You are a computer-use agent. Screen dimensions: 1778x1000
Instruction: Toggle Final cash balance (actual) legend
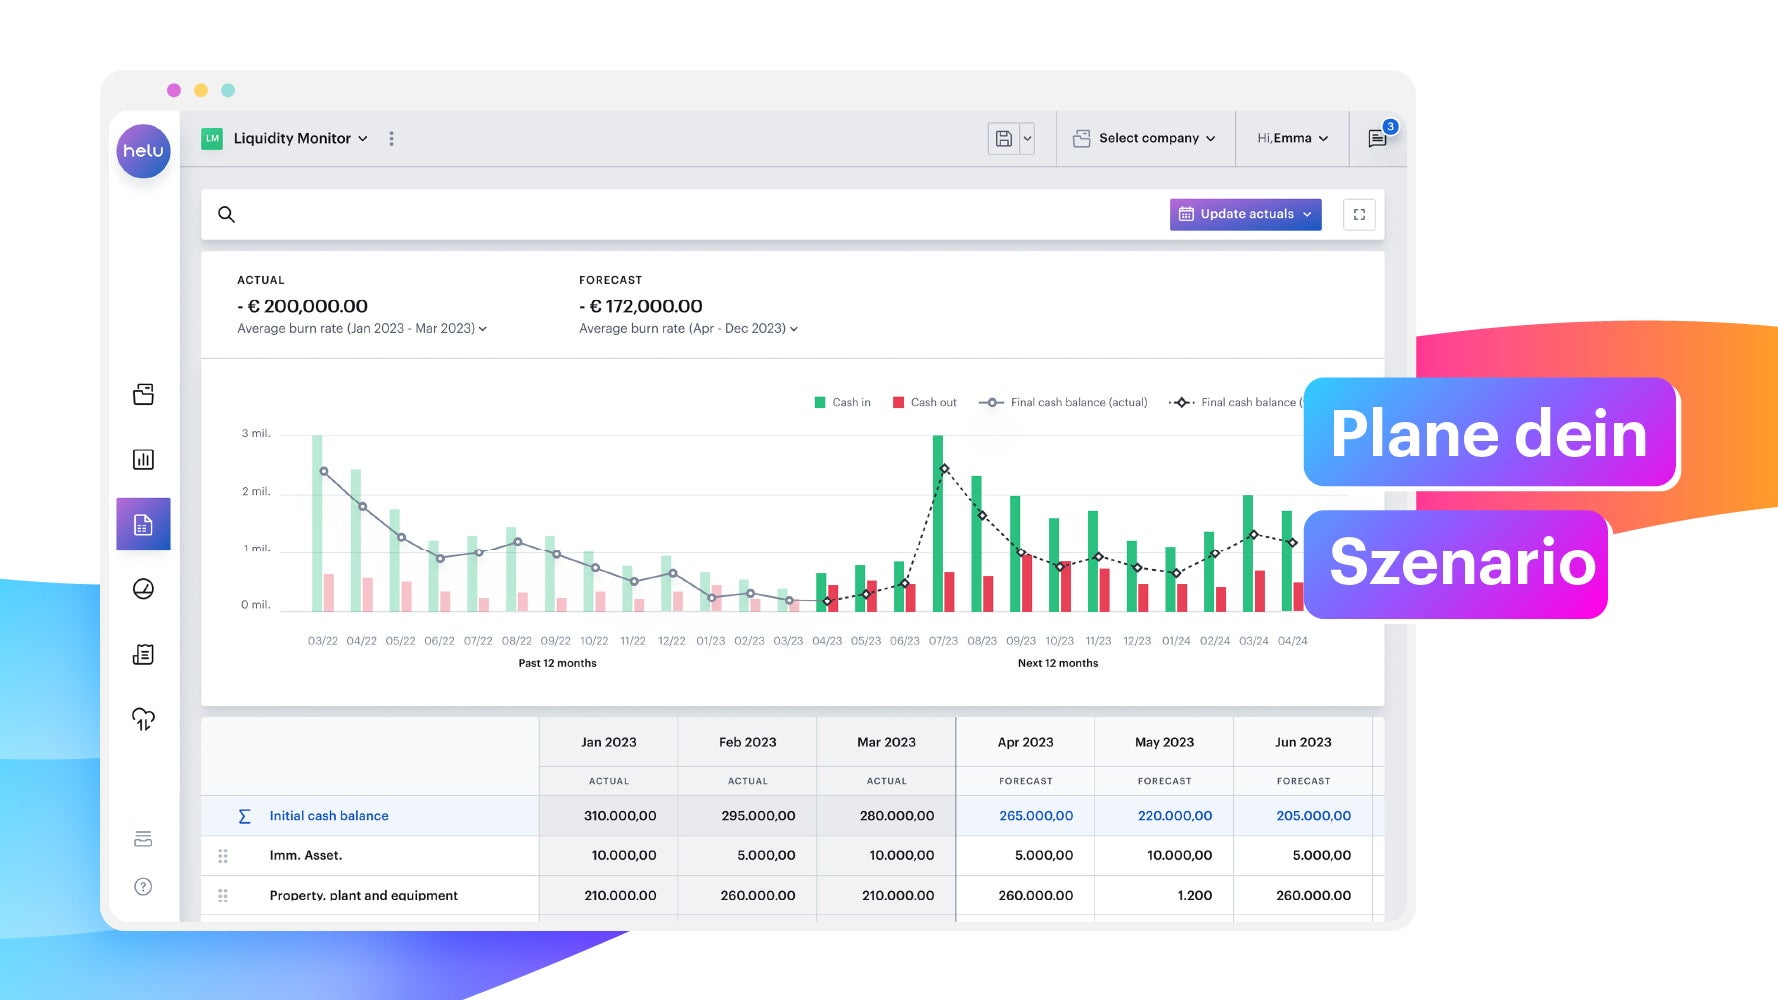click(1063, 402)
